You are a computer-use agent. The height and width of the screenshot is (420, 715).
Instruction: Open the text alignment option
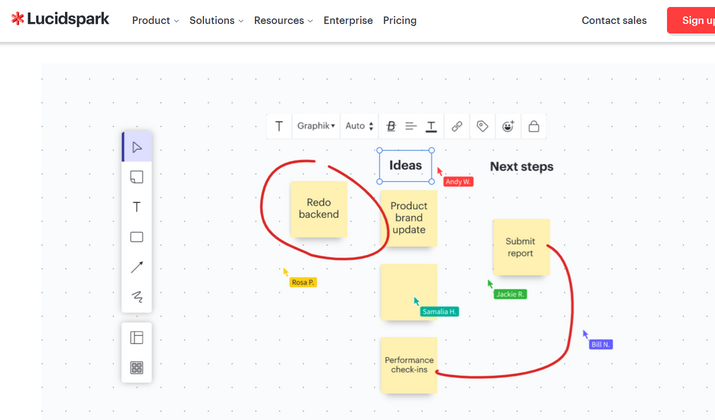pyautogui.click(x=411, y=126)
